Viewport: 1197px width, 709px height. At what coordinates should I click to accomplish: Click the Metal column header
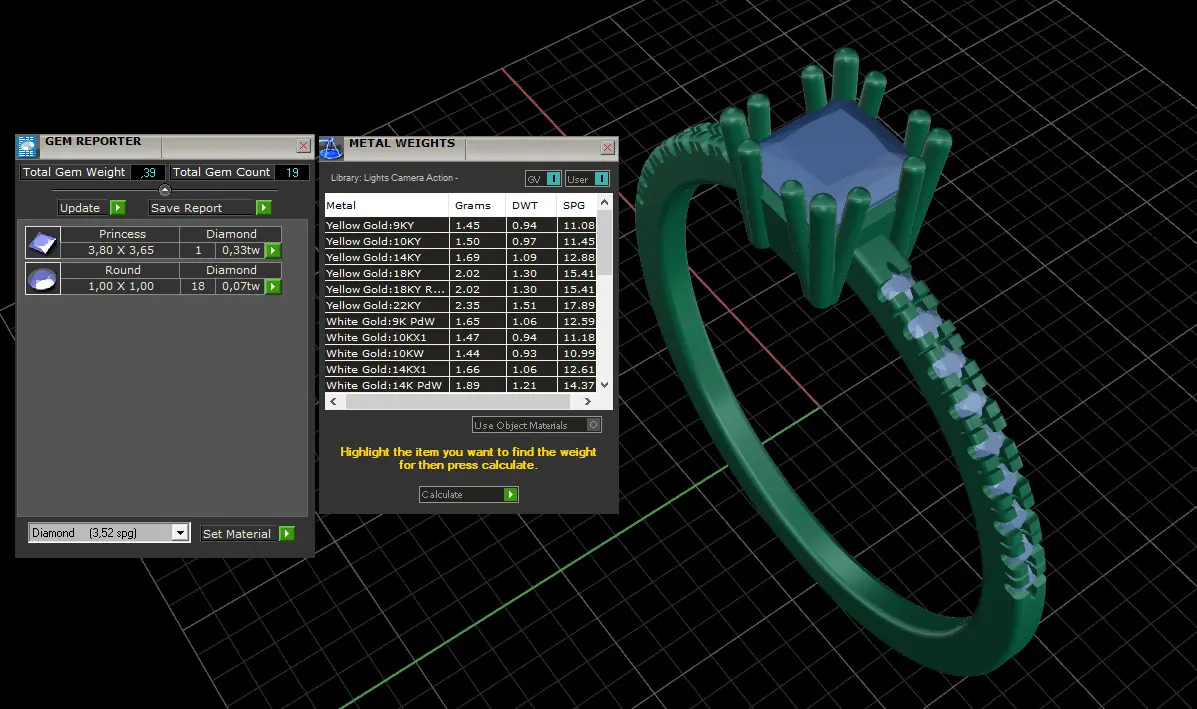pyautogui.click(x=386, y=205)
